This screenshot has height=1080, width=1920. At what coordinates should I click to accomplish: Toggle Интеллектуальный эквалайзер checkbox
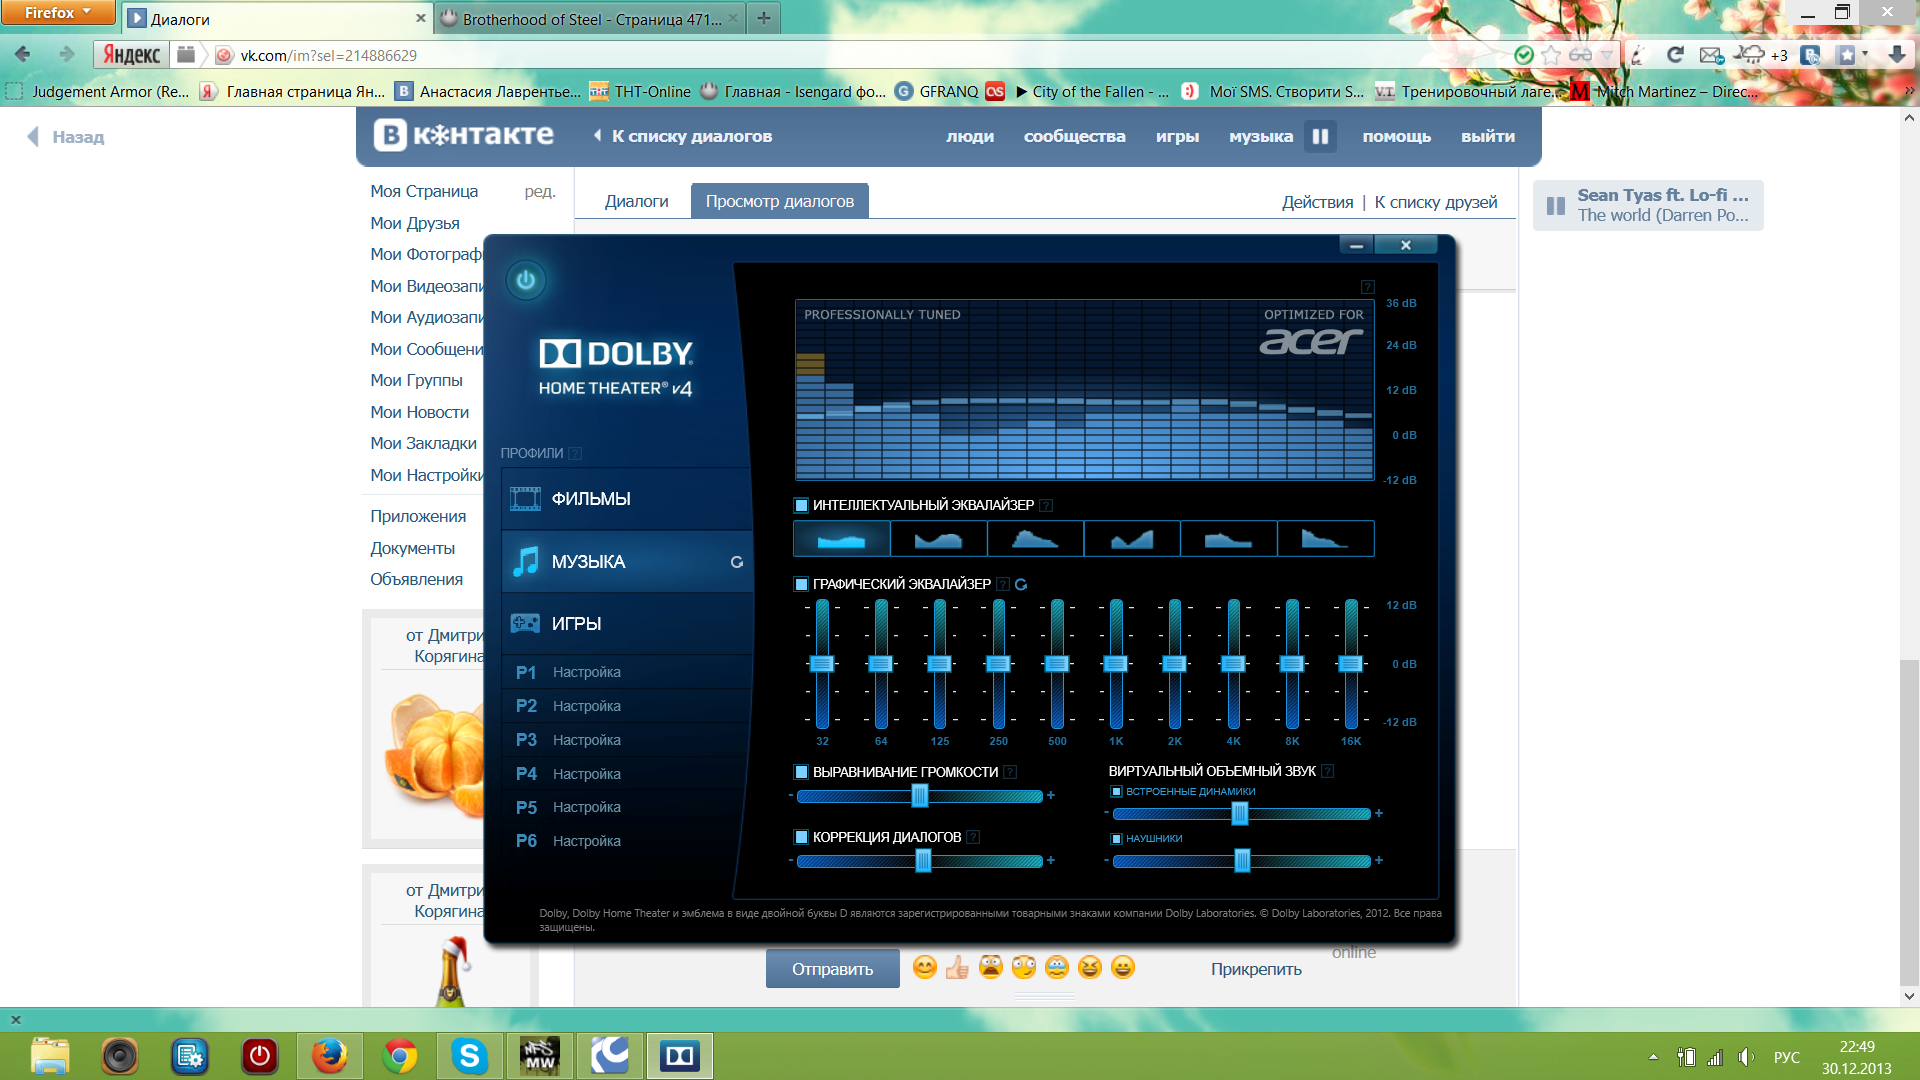coord(801,505)
